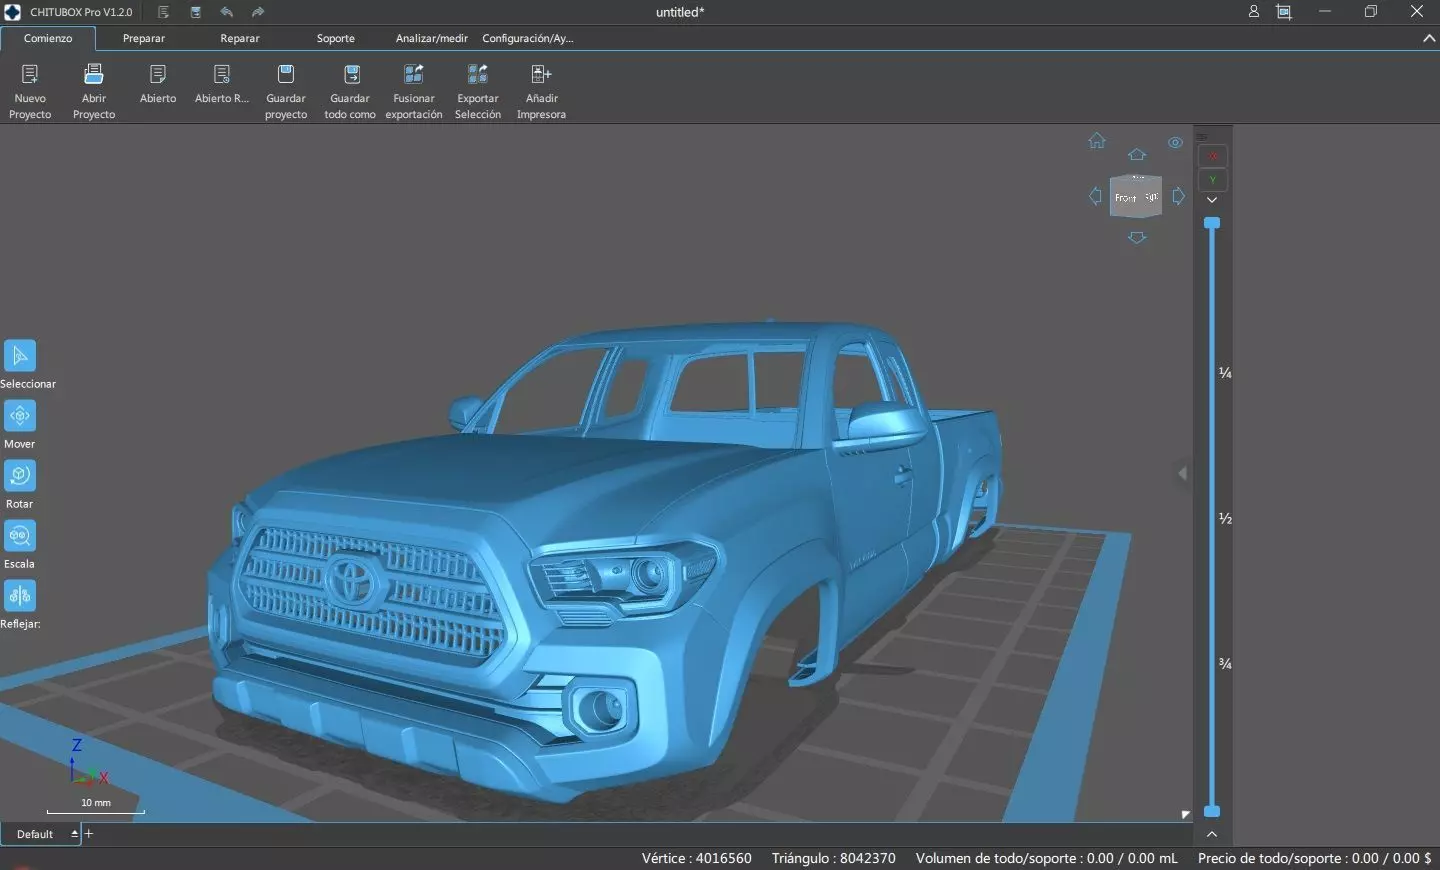Rotate the view upward with top arrow
Screen dimensions: 1440x870
click(1137, 155)
